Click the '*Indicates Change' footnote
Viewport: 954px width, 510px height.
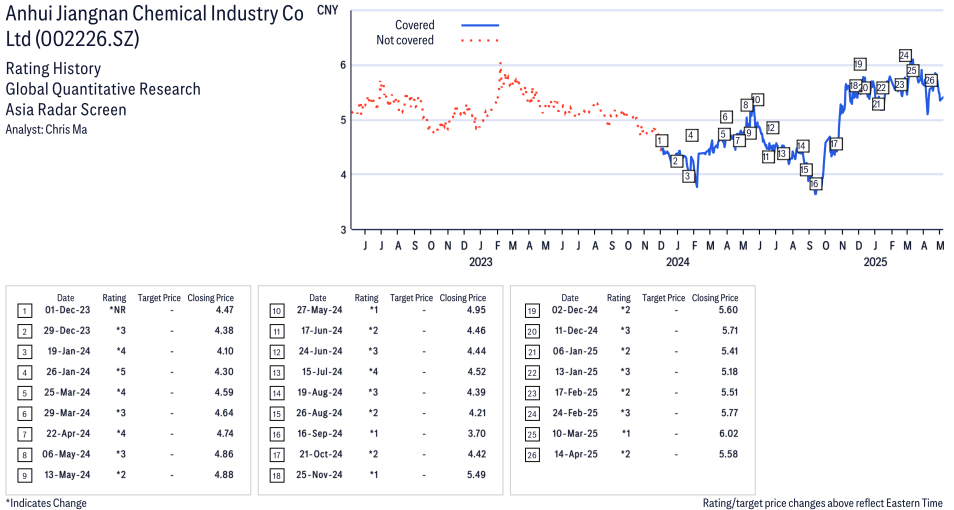click(46, 503)
